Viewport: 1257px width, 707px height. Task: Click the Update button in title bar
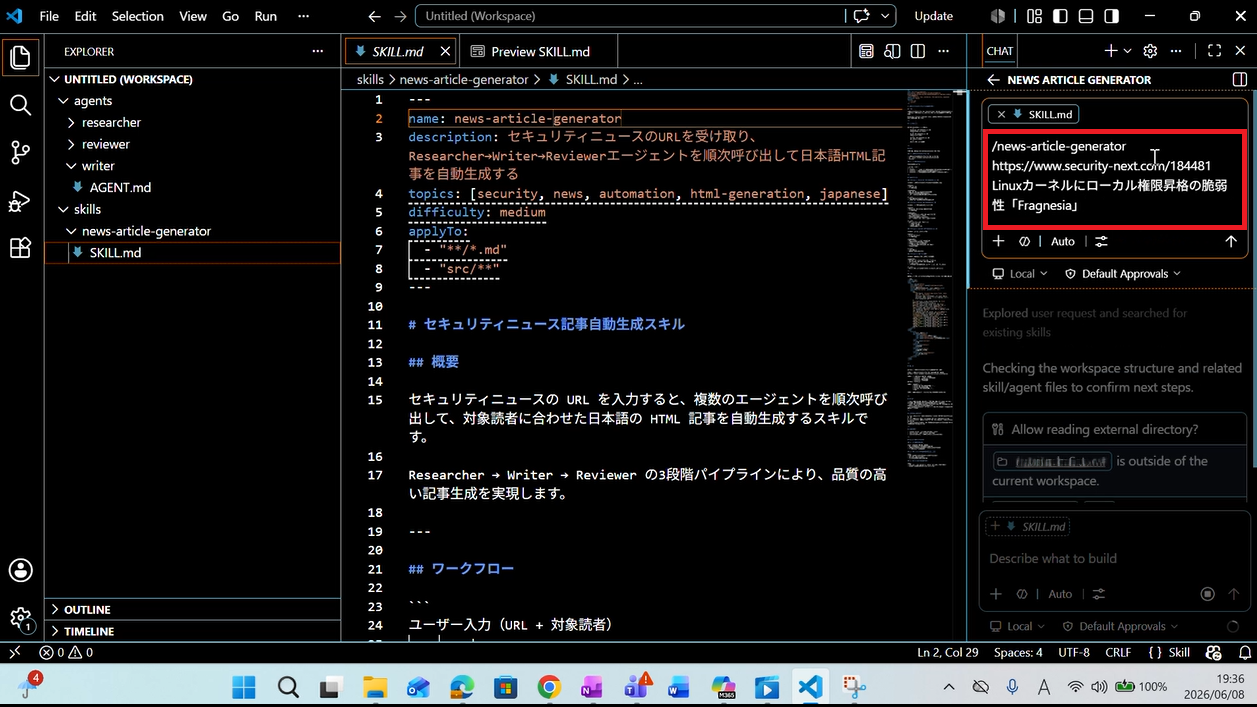934,16
